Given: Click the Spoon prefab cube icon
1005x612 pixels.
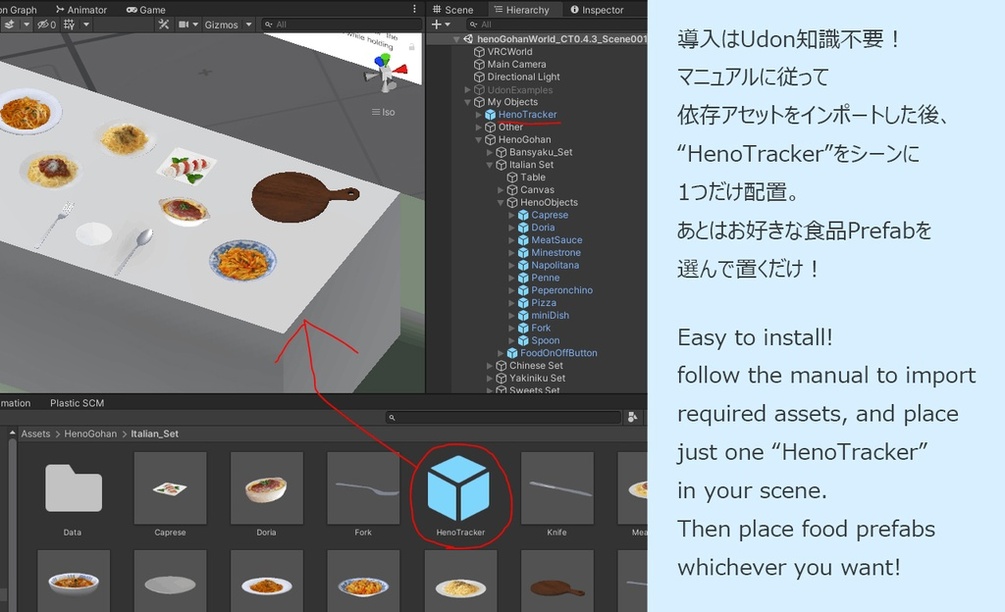Looking at the screenshot, I should tap(523, 340).
